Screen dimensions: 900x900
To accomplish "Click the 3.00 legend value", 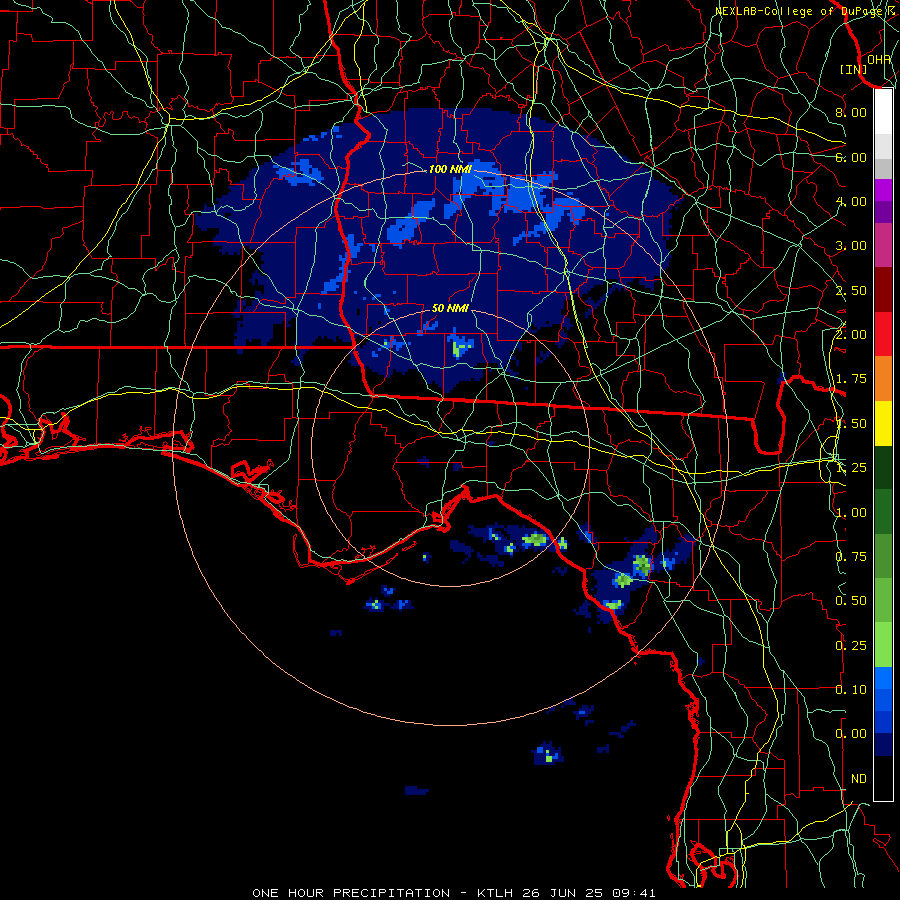I will click(x=851, y=246).
